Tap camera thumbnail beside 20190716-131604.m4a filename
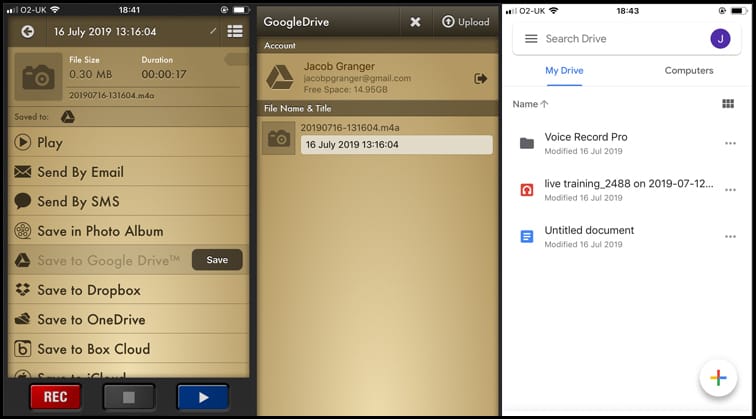The height and width of the screenshot is (419, 756). pos(279,138)
